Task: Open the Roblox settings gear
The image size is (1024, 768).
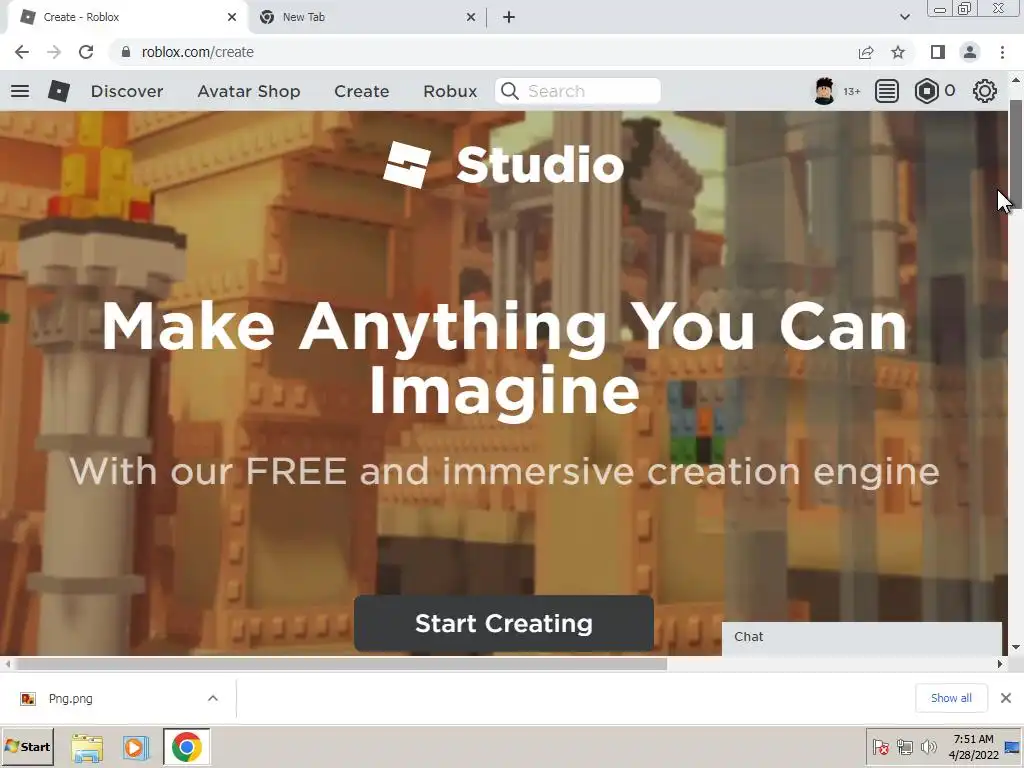Action: point(984,91)
